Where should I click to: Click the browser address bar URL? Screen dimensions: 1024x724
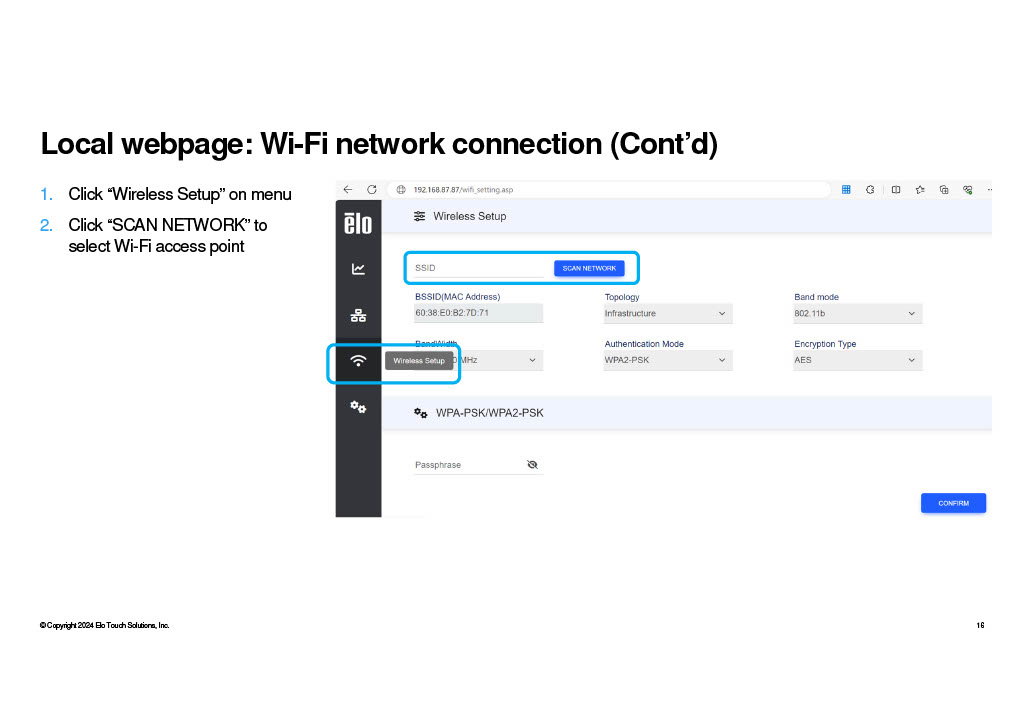(463, 189)
